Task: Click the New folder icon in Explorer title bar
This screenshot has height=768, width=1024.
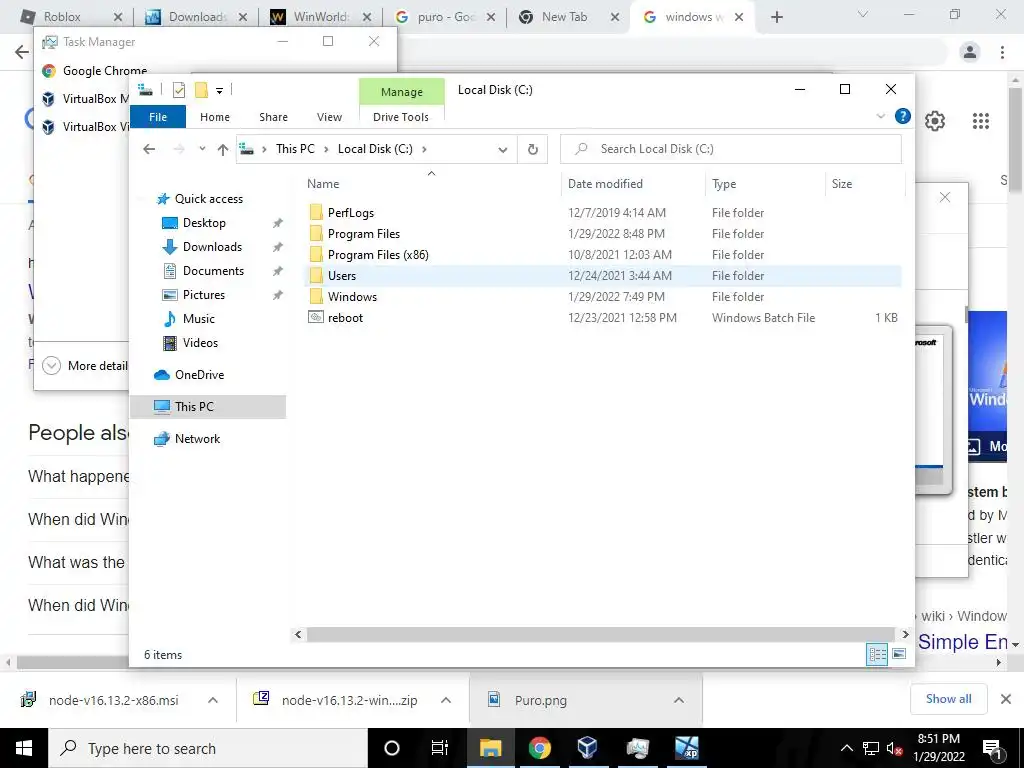Action: pyautogui.click(x=201, y=90)
